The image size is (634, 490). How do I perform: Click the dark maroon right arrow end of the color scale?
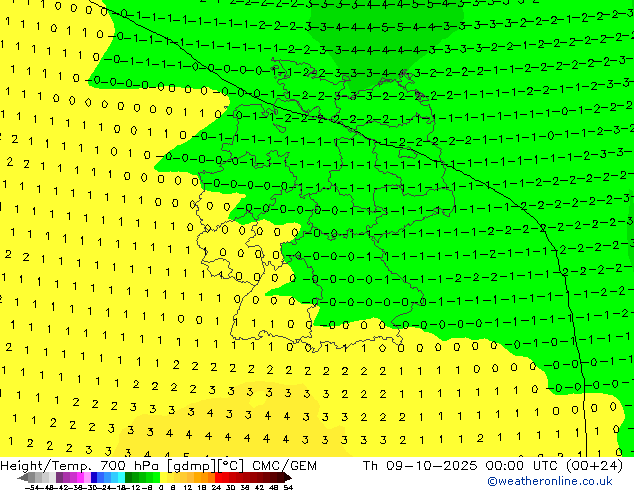[x=287, y=477]
